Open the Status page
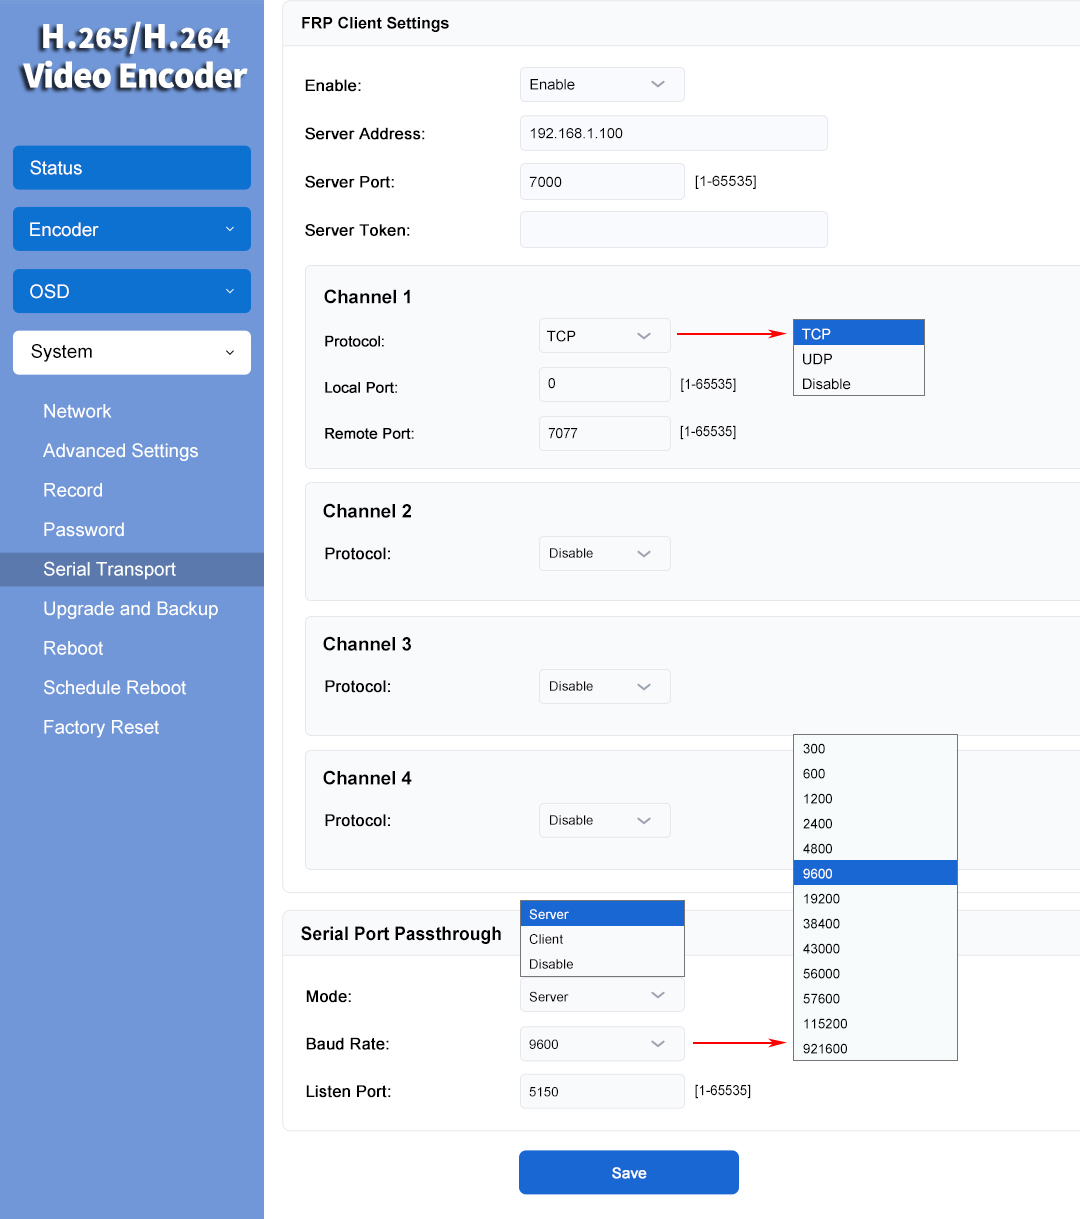This screenshot has height=1219, width=1080. (x=132, y=168)
